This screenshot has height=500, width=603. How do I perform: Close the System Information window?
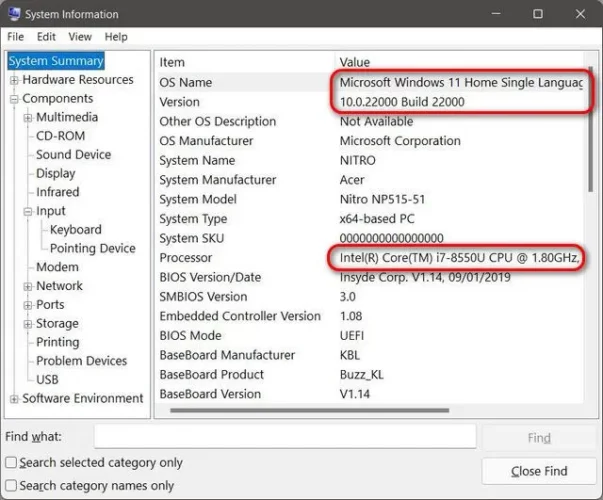[x=580, y=14]
